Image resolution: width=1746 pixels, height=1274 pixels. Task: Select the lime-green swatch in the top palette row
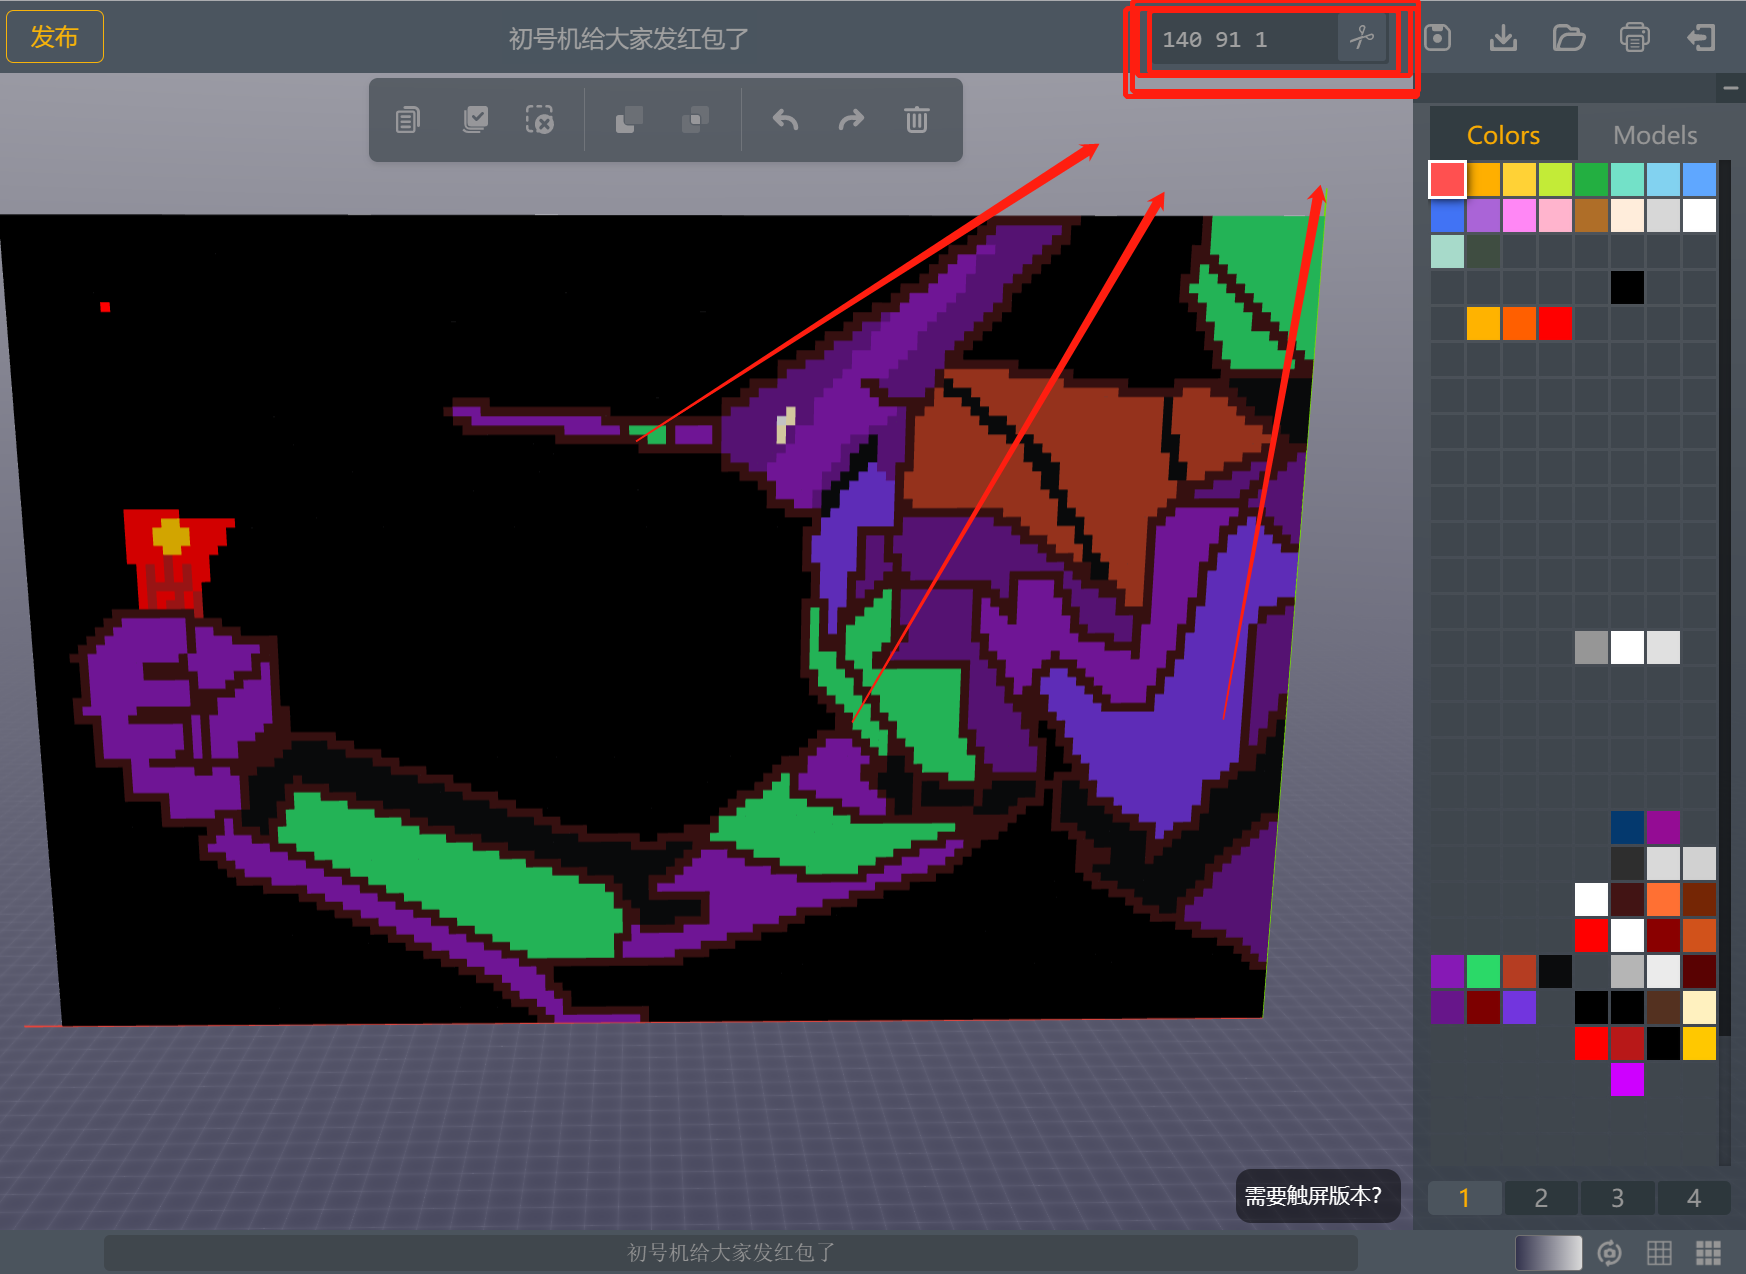[1555, 180]
